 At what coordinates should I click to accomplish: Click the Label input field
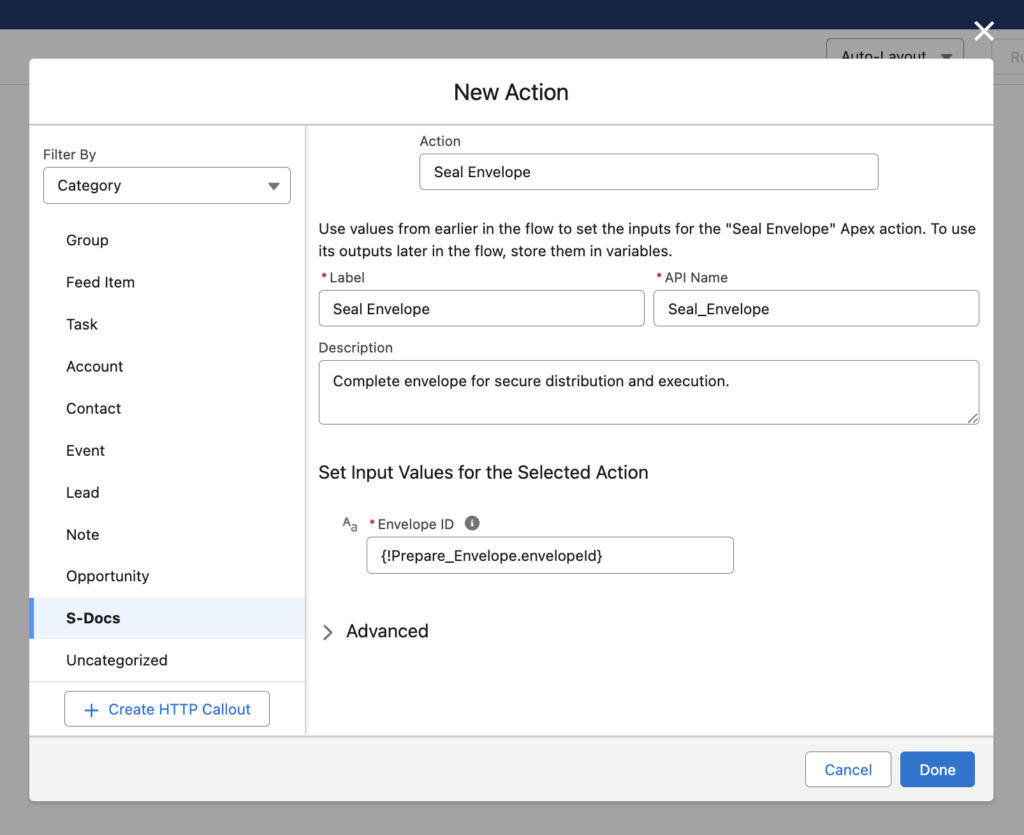tap(481, 308)
